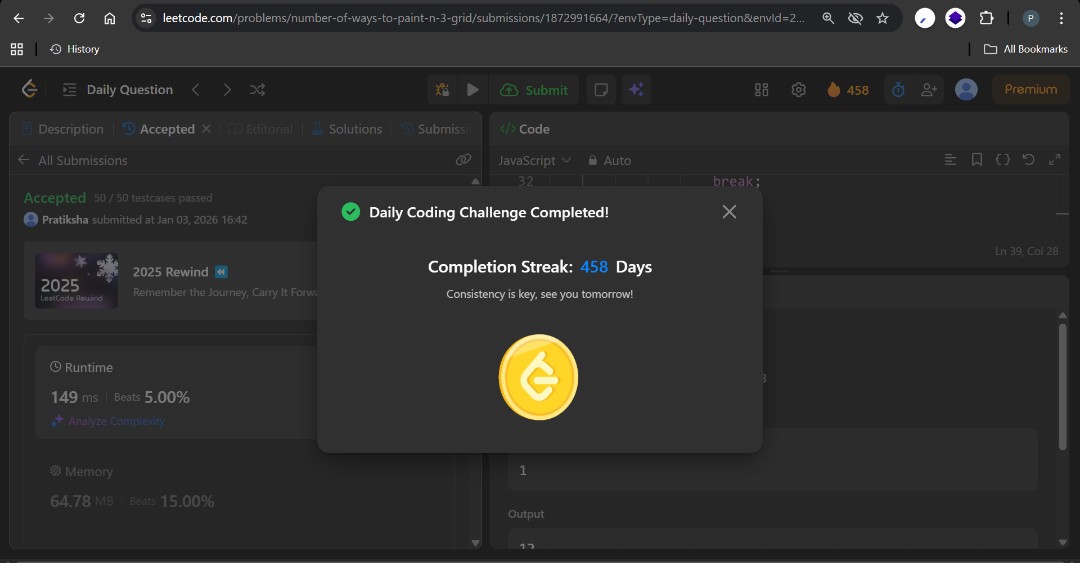Open the AI sparkle assistant icon
Screen dimensions: 1080x563
[636, 90]
